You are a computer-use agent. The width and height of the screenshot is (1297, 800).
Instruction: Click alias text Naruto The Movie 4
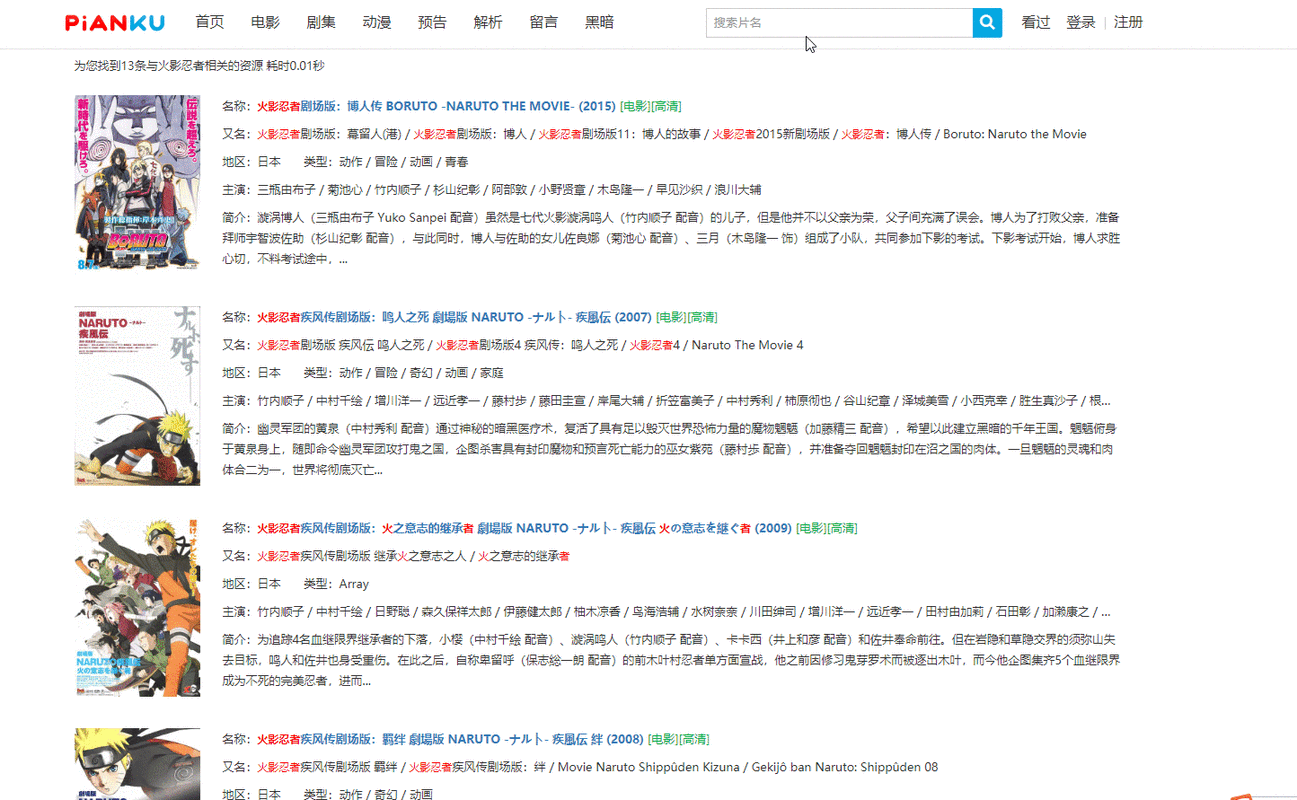click(747, 345)
